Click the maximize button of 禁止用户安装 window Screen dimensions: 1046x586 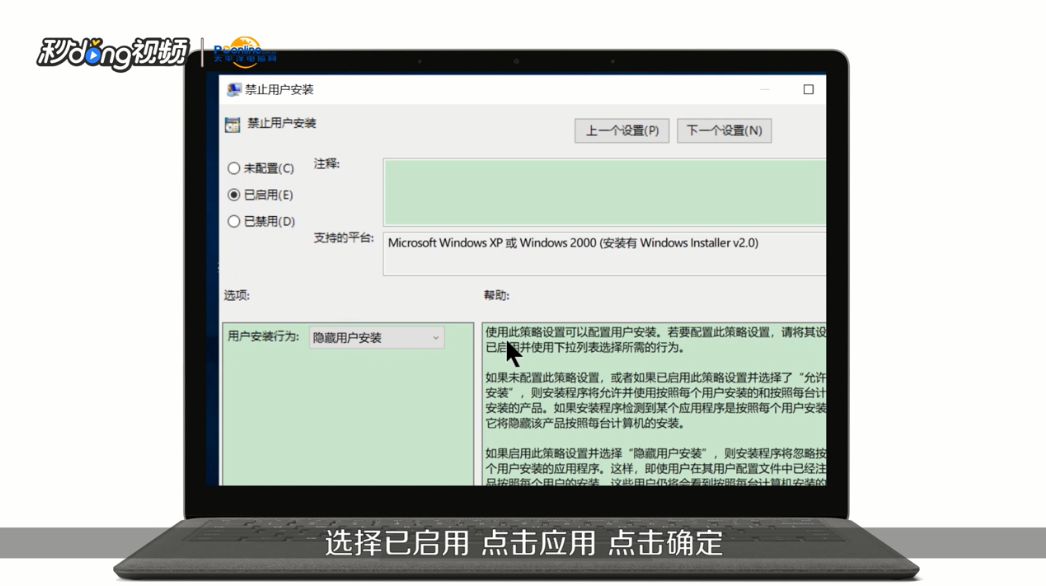pyautogui.click(x=809, y=89)
